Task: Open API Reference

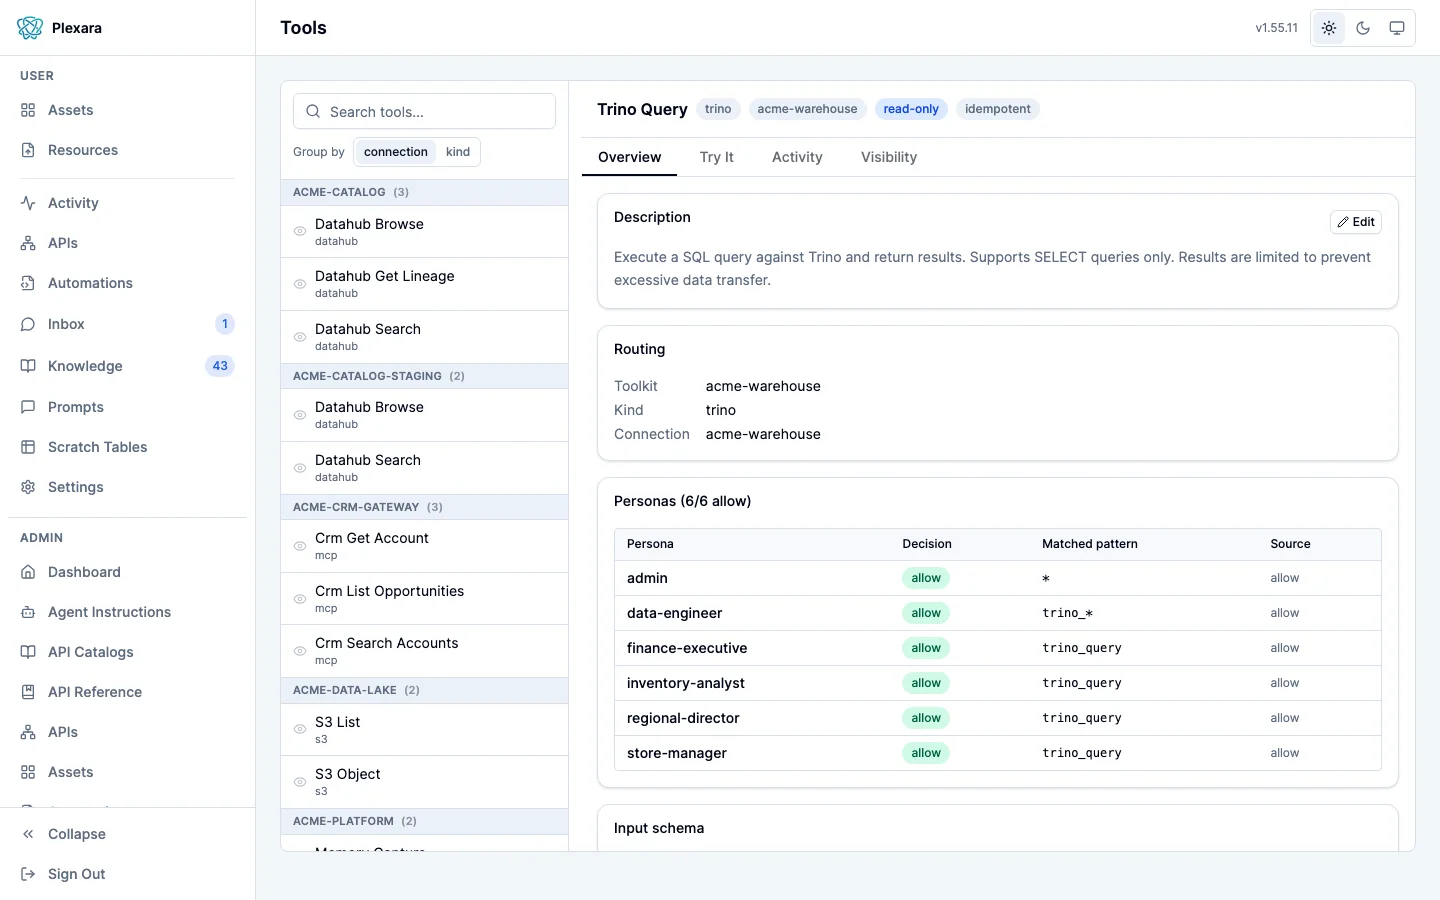Action: pos(127,692)
